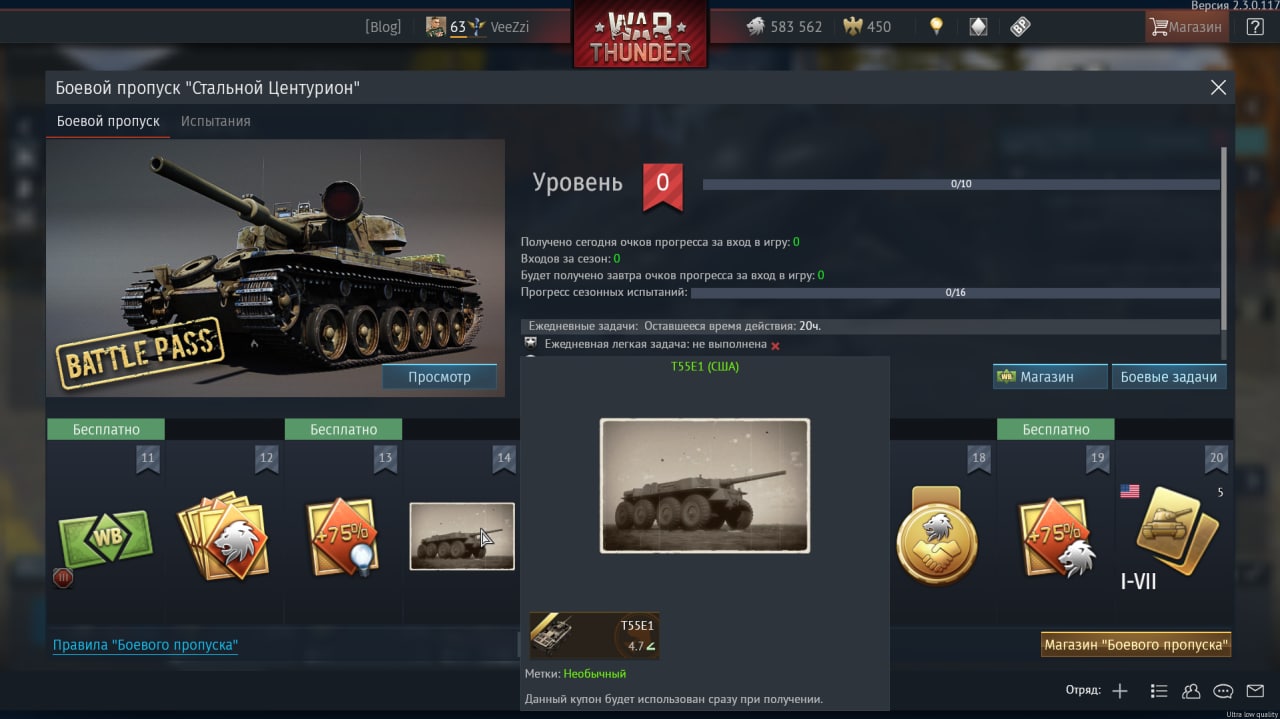Click the lightbulb research points icon
This screenshot has width=1280, height=719.
(936, 27)
